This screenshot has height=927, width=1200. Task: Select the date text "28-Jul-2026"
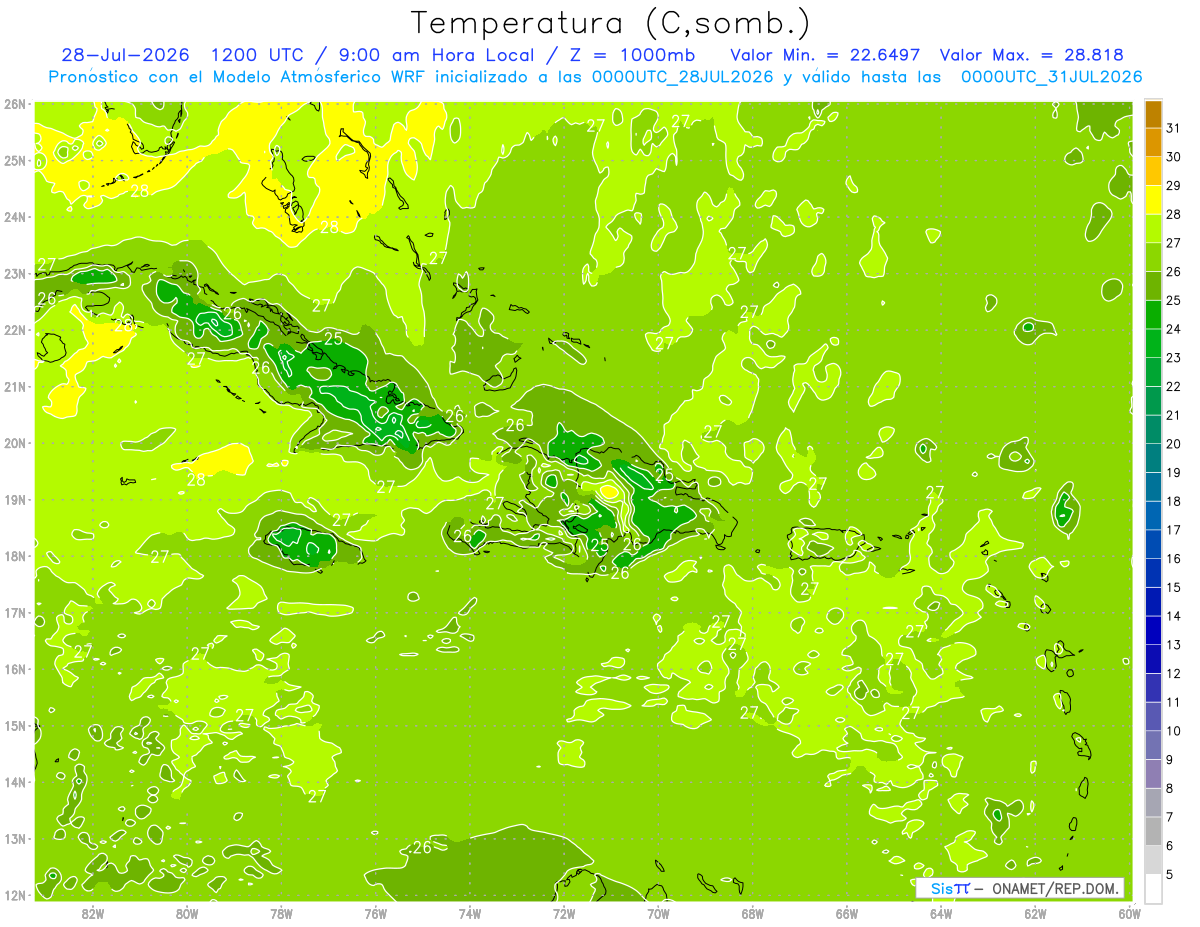tap(127, 55)
